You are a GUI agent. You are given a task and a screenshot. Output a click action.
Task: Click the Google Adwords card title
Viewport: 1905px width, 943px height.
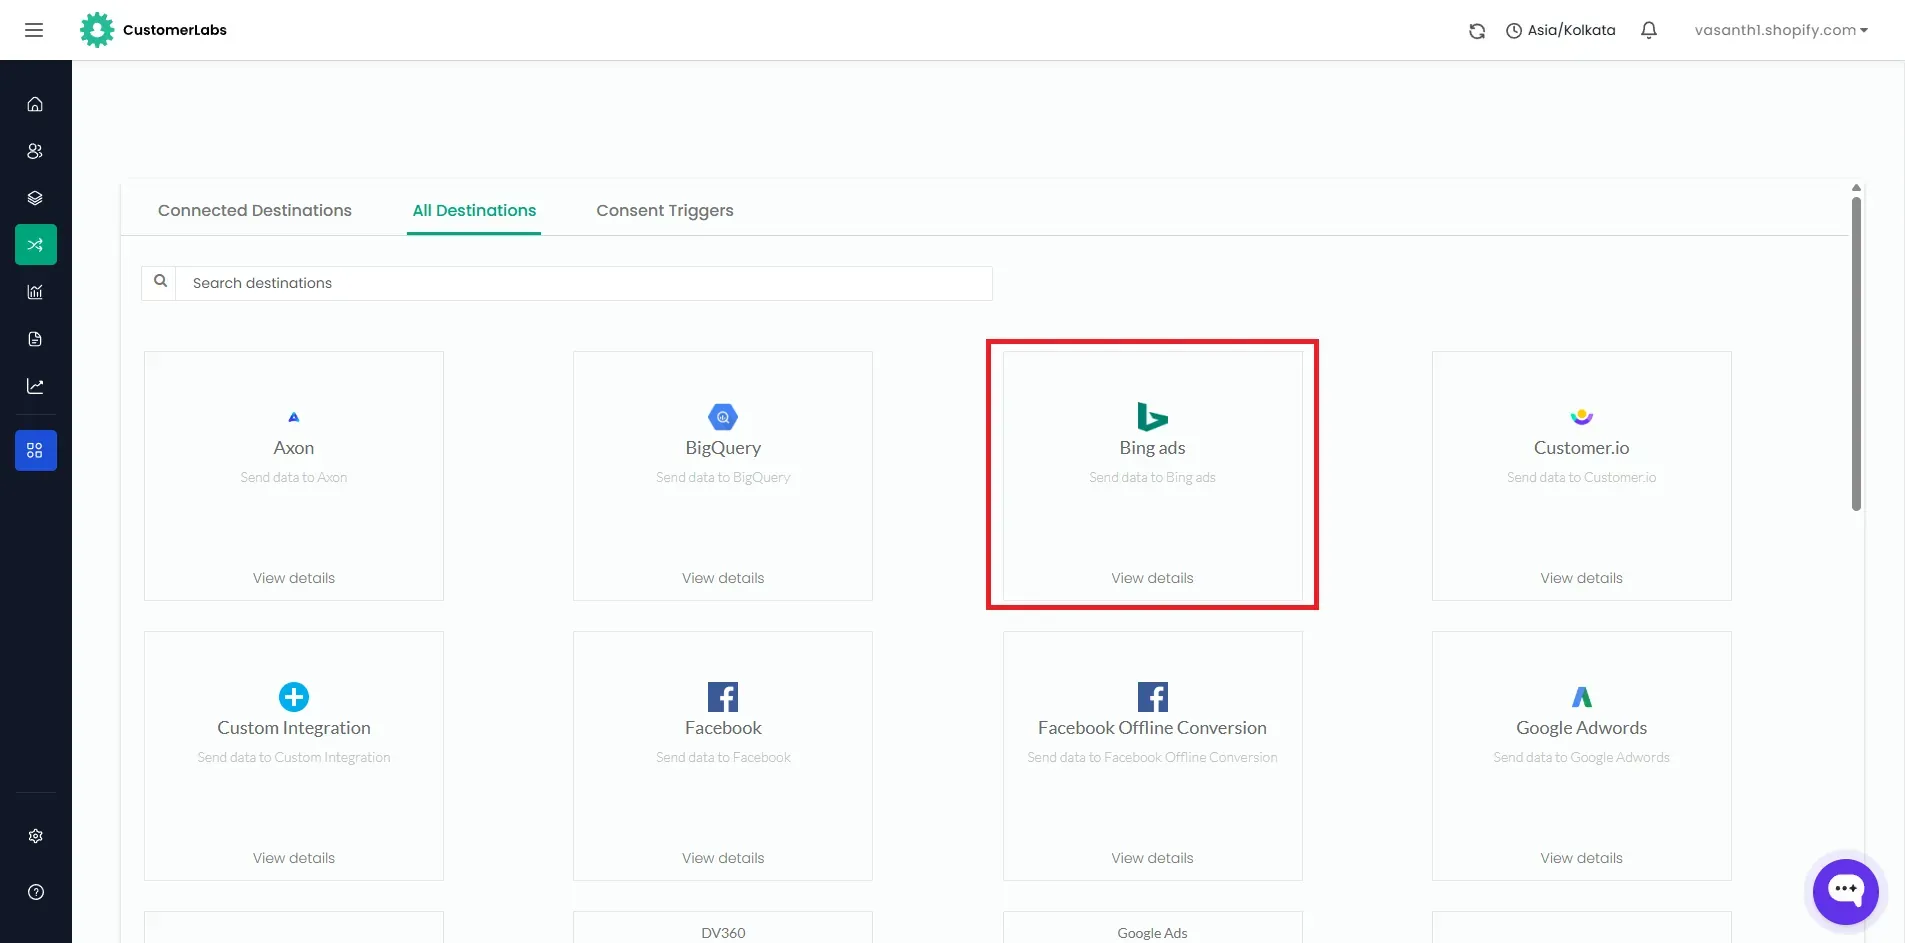tap(1582, 728)
